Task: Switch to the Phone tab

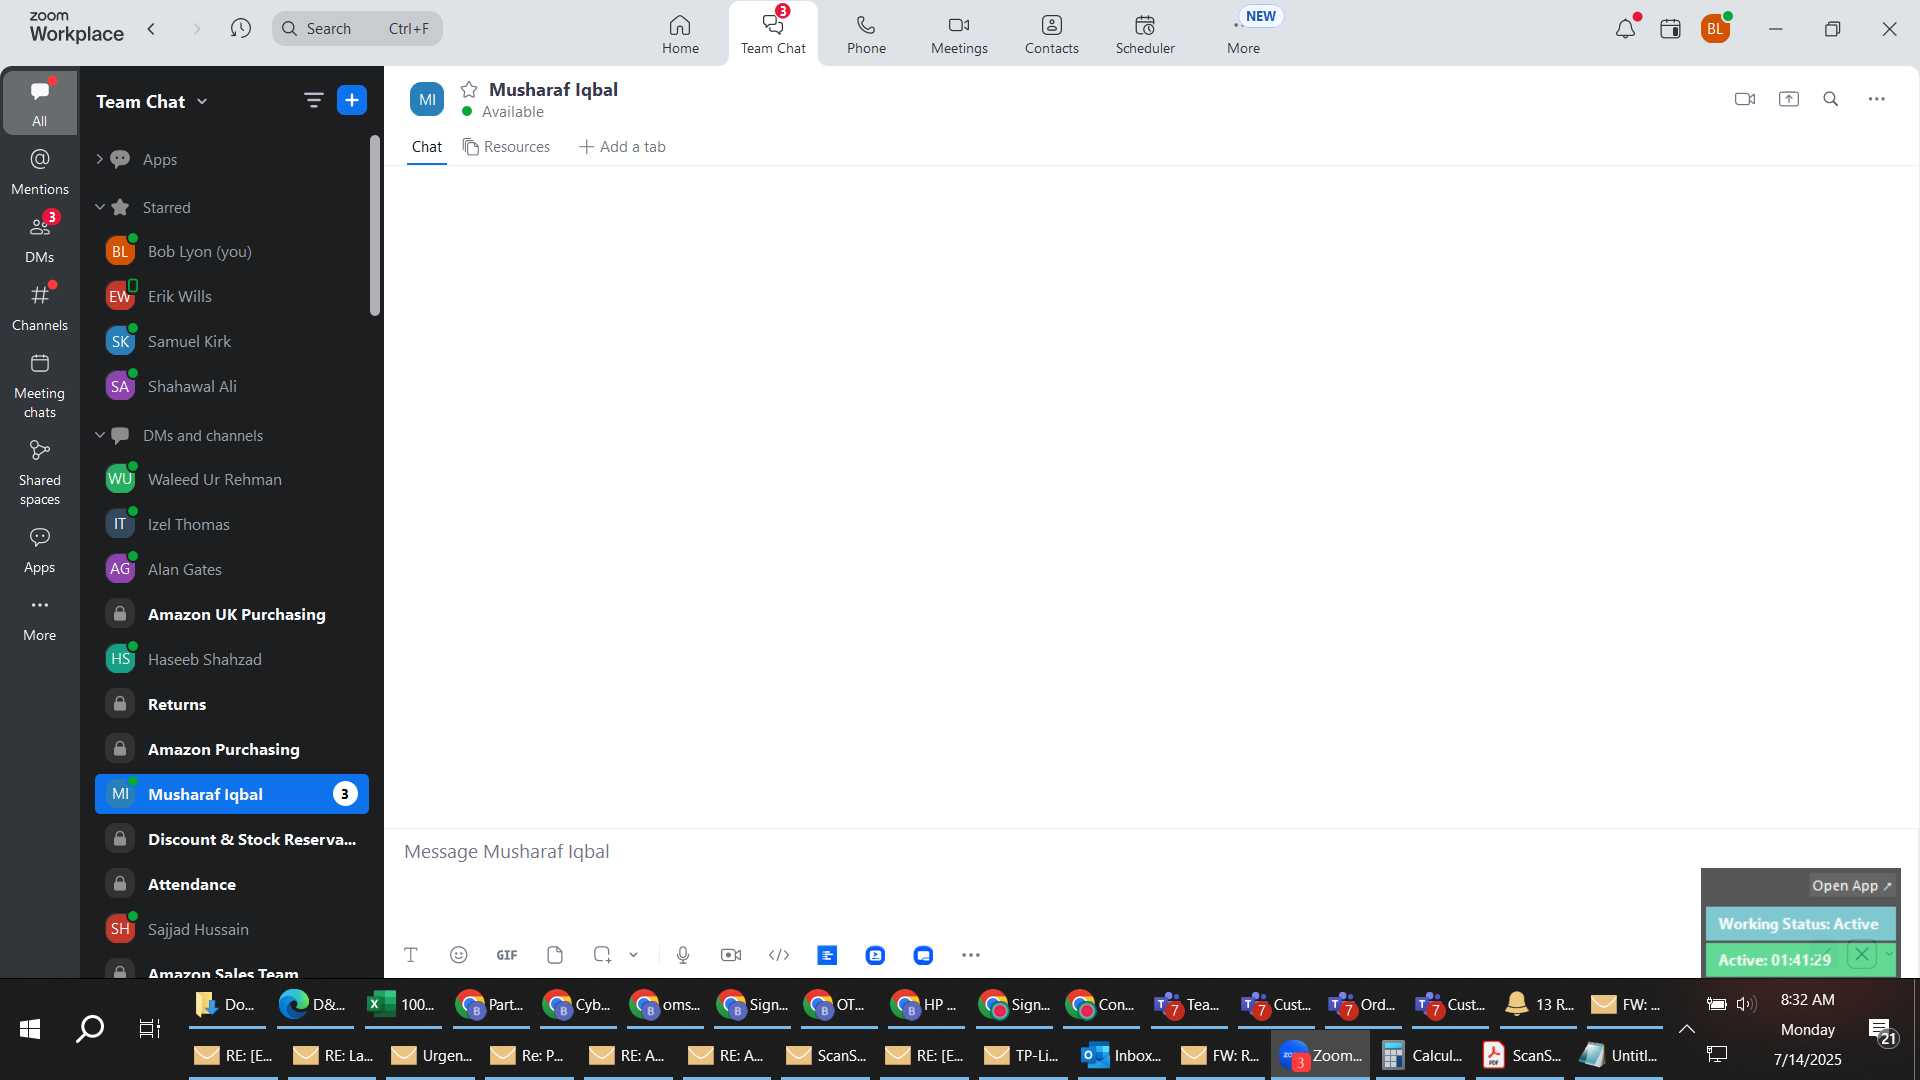Action: (866, 34)
